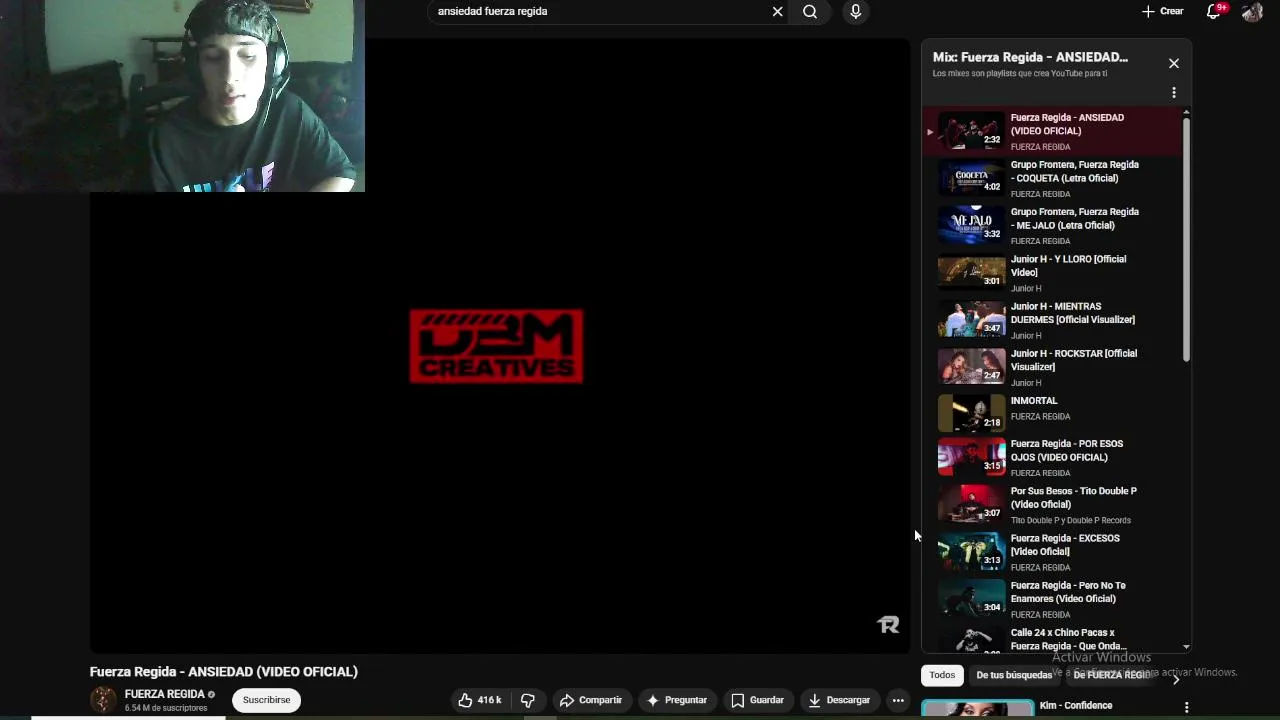The height and width of the screenshot is (720, 1280).
Task: Select the 'De tus búsquedas' filter chip
Action: 1014,675
